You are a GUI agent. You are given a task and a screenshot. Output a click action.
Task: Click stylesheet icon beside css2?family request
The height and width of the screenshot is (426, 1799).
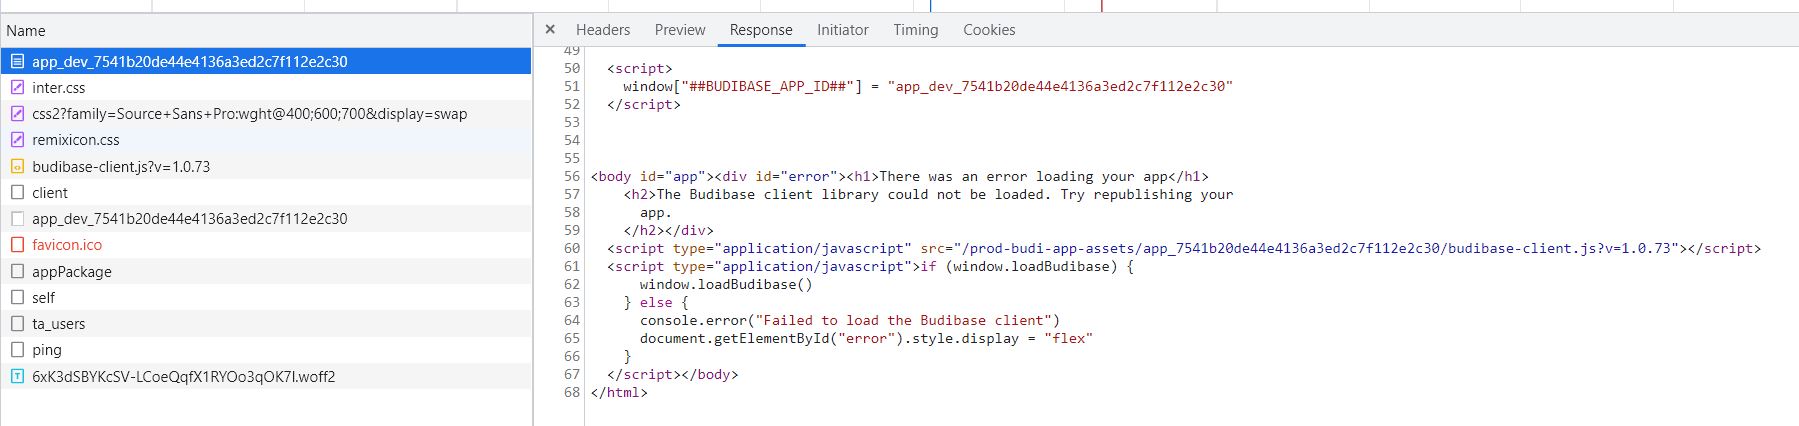click(17, 113)
